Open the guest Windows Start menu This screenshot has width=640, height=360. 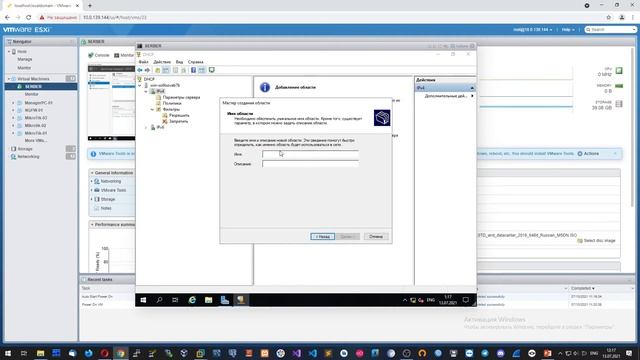(x=143, y=300)
